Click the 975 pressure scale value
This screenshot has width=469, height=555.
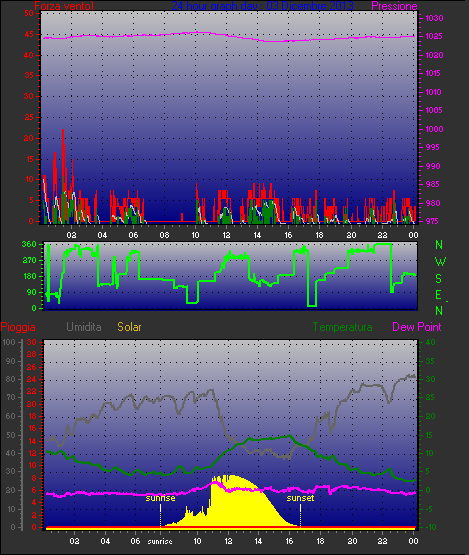tap(433, 221)
